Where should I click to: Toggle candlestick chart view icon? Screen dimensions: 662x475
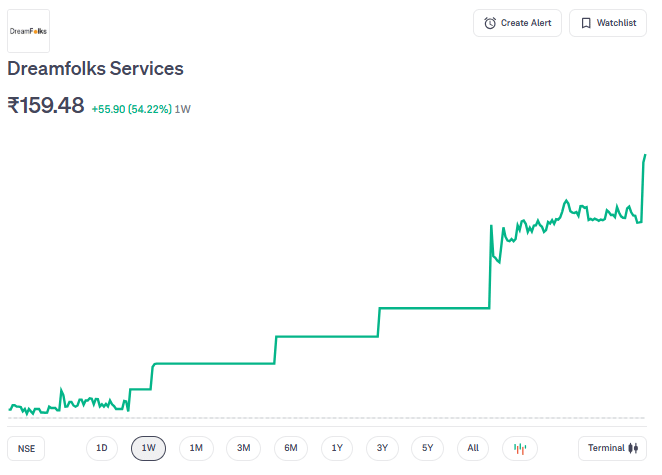click(519, 448)
